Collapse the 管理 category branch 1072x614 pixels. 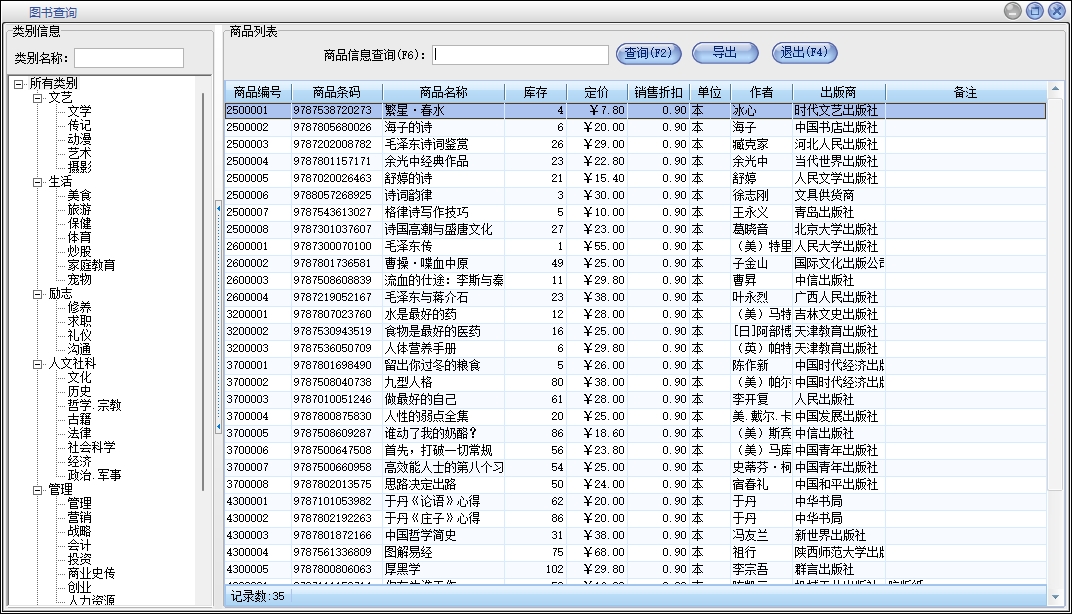(x=38, y=490)
